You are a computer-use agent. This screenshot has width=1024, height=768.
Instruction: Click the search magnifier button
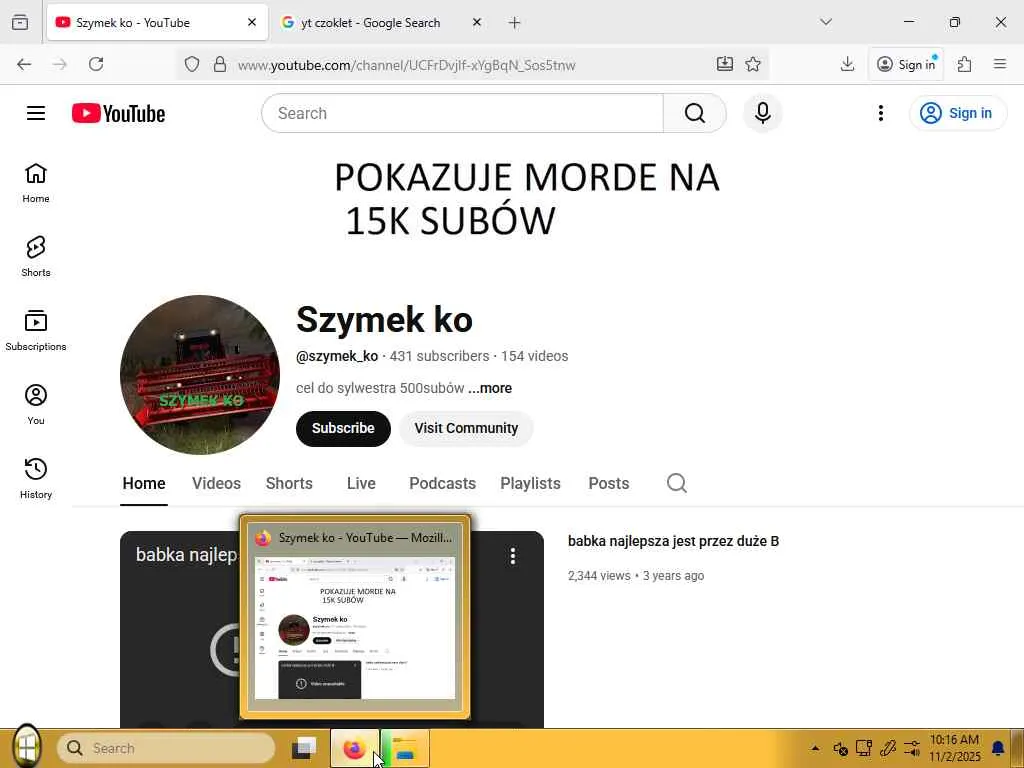[x=695, y=113]
